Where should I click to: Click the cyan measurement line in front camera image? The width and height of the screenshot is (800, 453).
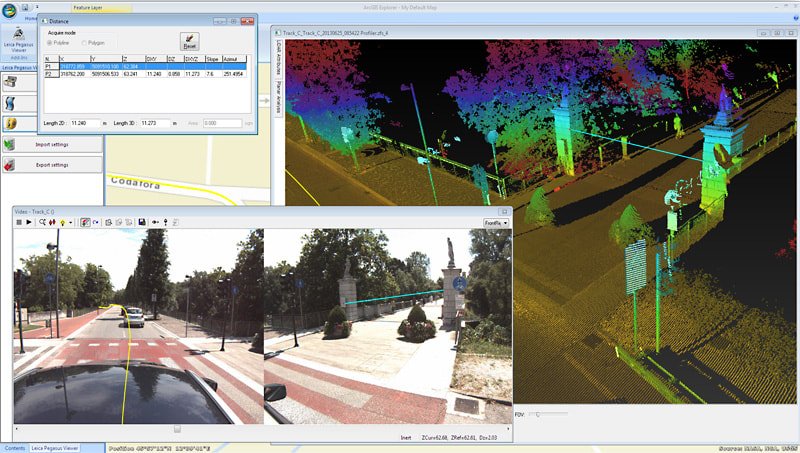point(393,297)
